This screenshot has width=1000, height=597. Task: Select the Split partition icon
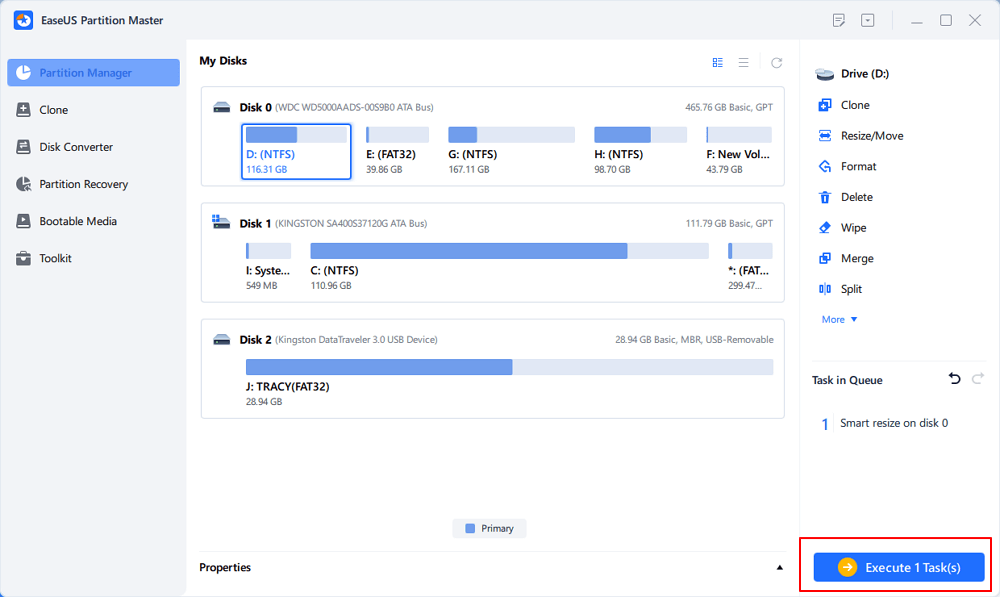825,289
